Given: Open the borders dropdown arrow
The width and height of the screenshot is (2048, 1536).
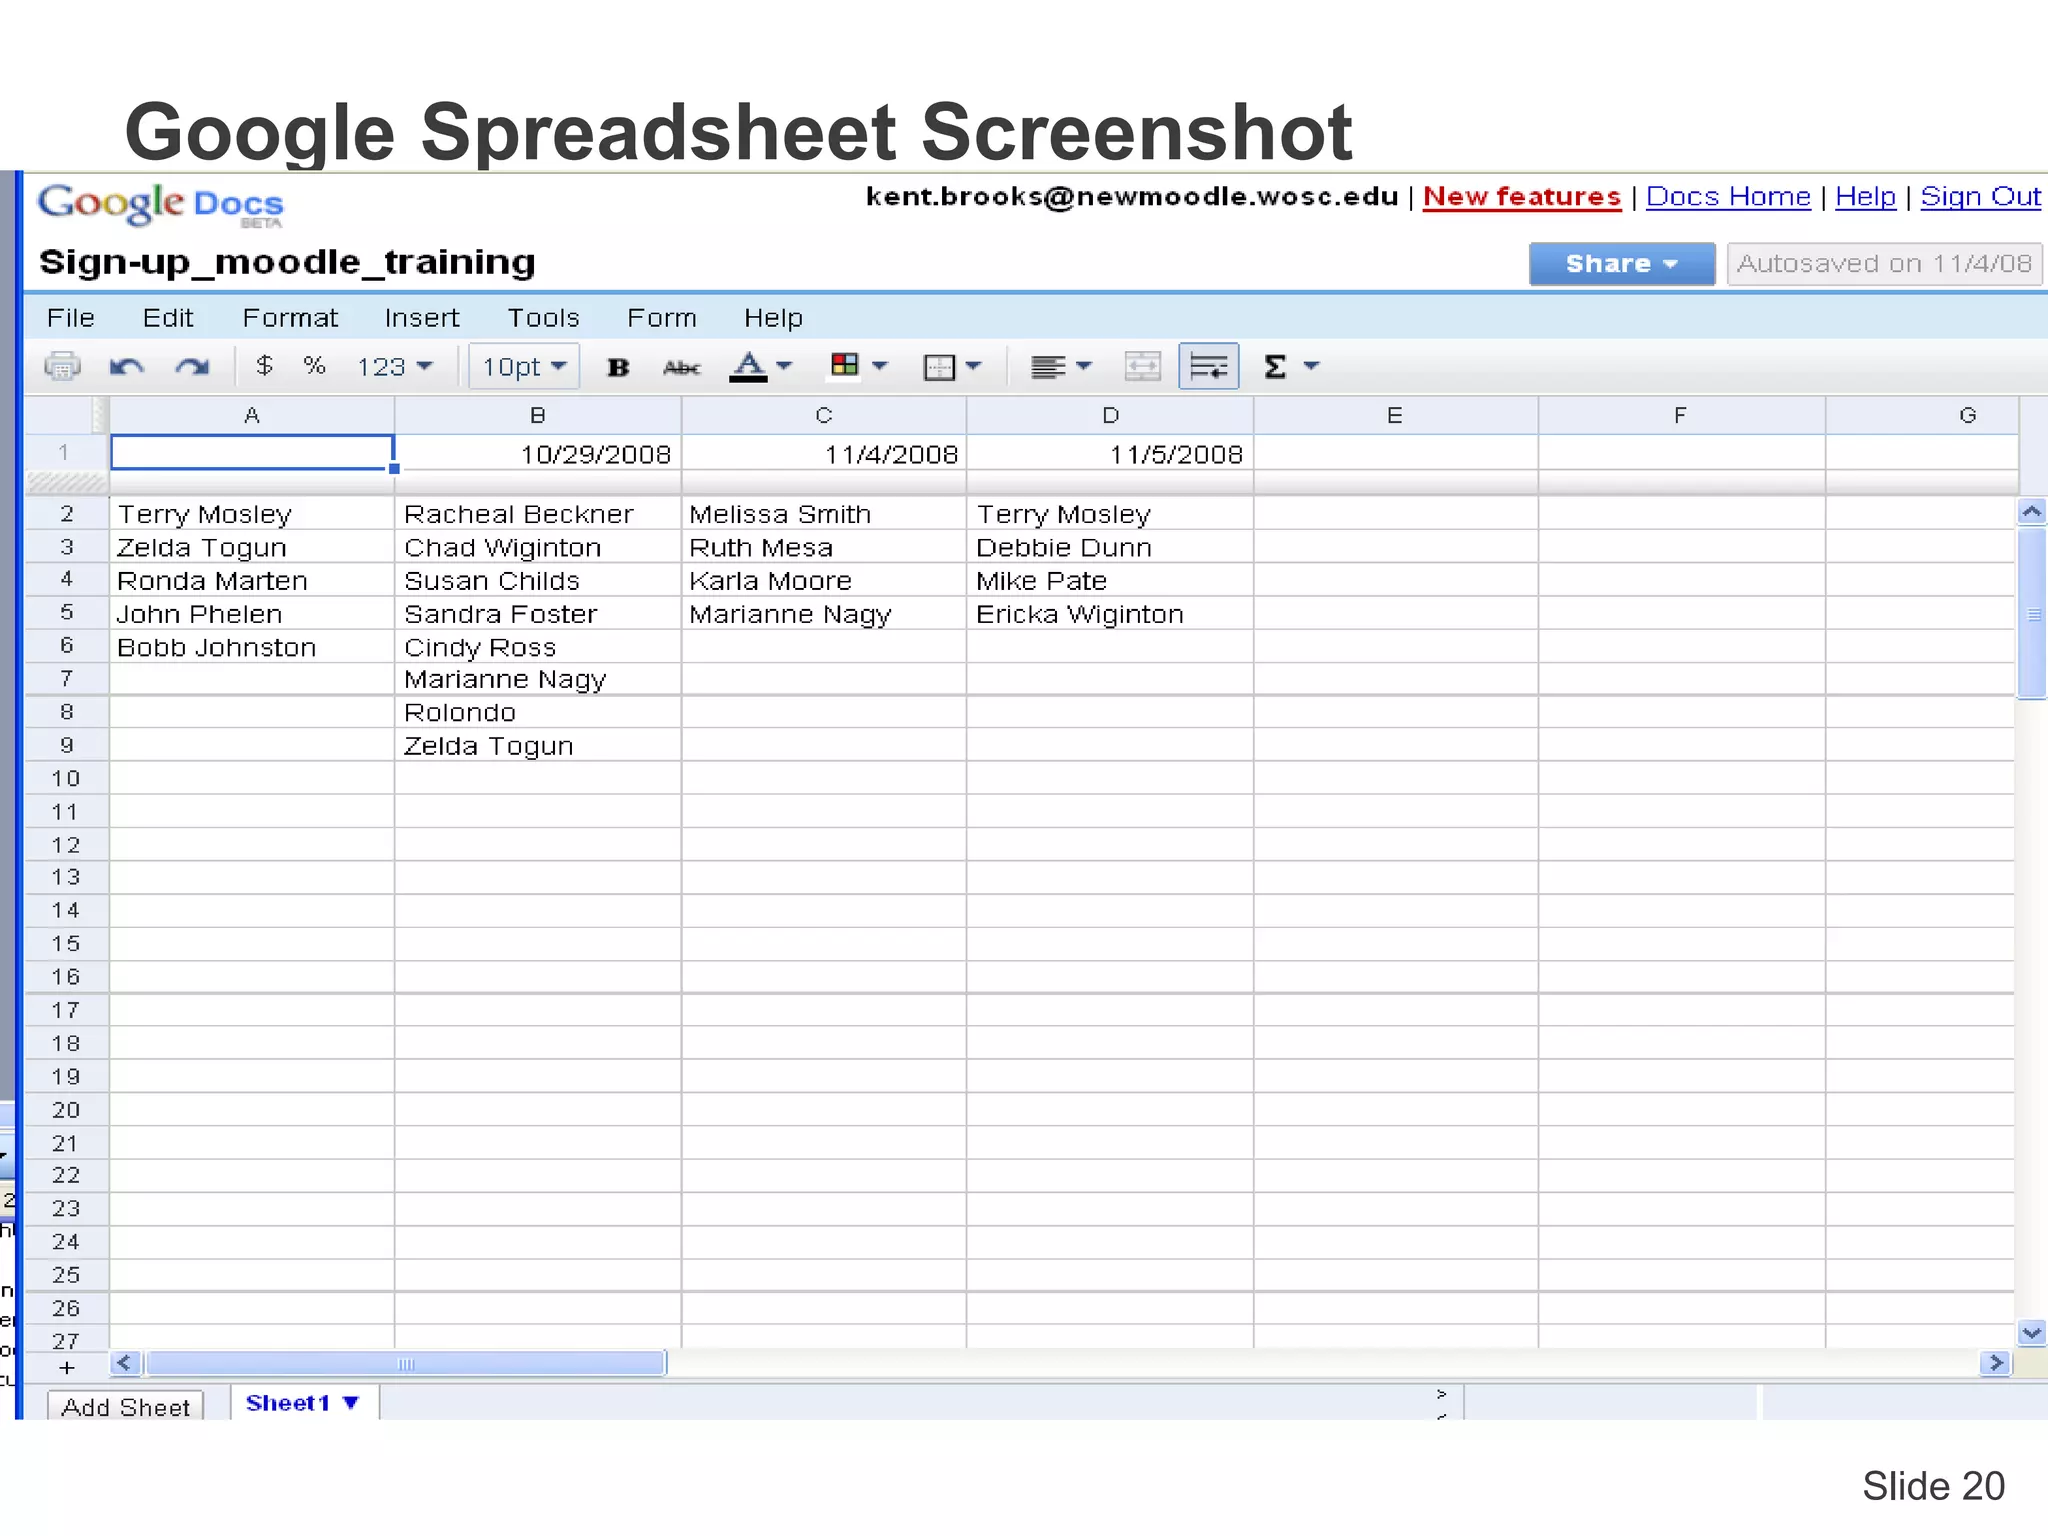Looking at the screenshot, I should pyautogui.click(x=973, y=366).
